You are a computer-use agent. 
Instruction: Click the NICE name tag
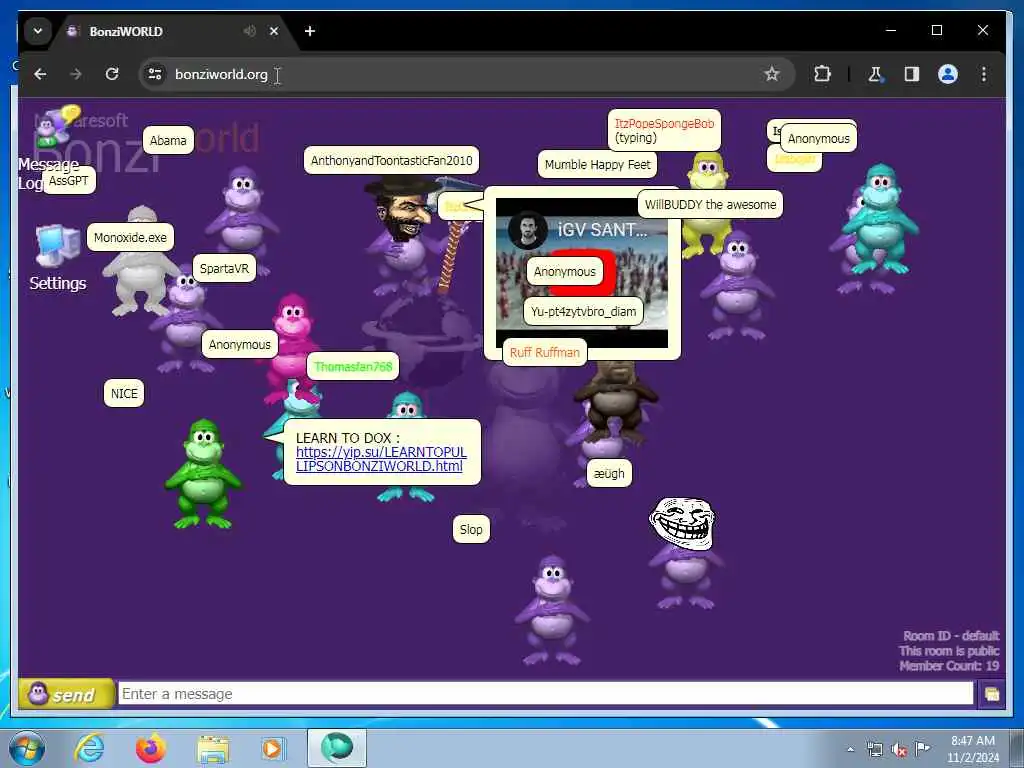coord(124,394)
